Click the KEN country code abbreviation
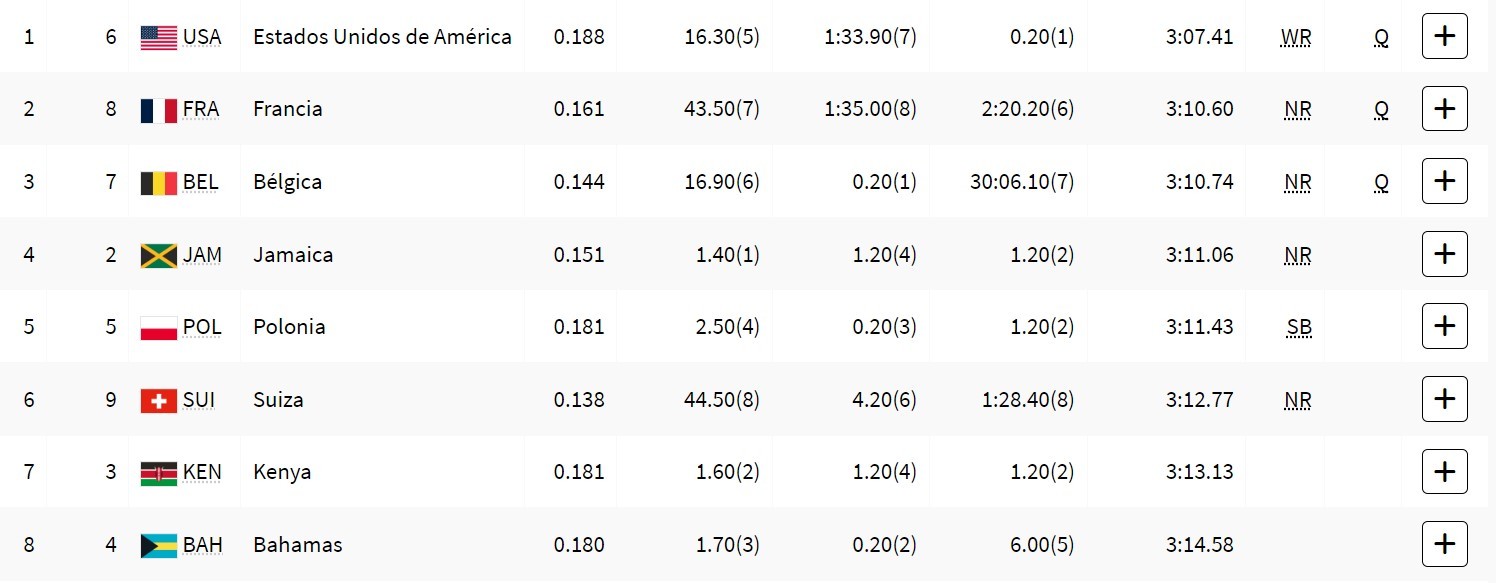This screenshot has height=583, width=1496. pos(202,472)
